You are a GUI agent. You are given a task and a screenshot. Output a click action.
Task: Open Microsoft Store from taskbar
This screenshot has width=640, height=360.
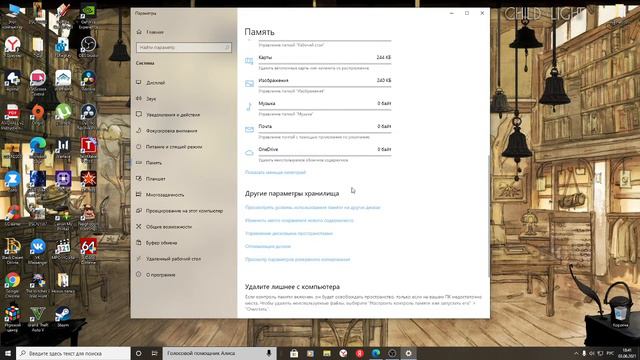point(294,353)
